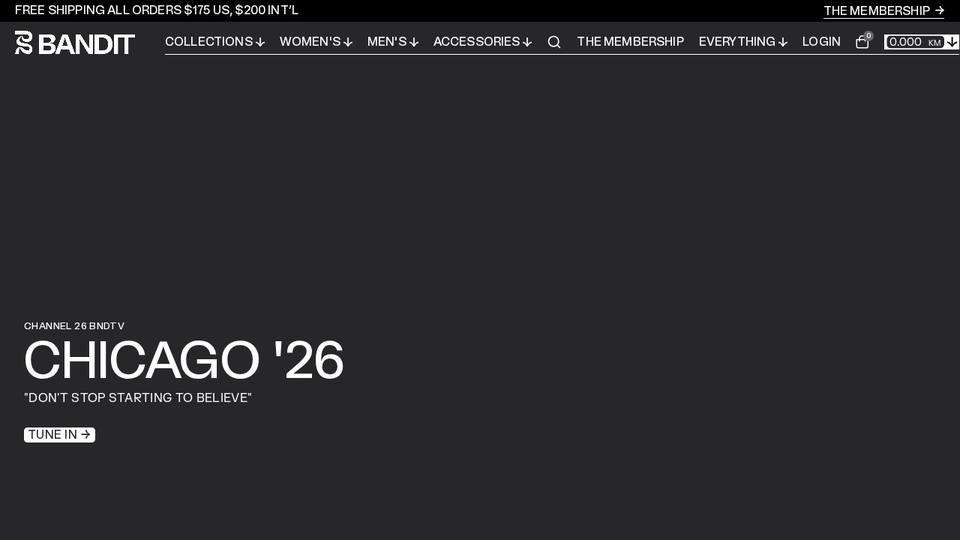
Task: Click the Tune In button
Action: pos(59,435)
